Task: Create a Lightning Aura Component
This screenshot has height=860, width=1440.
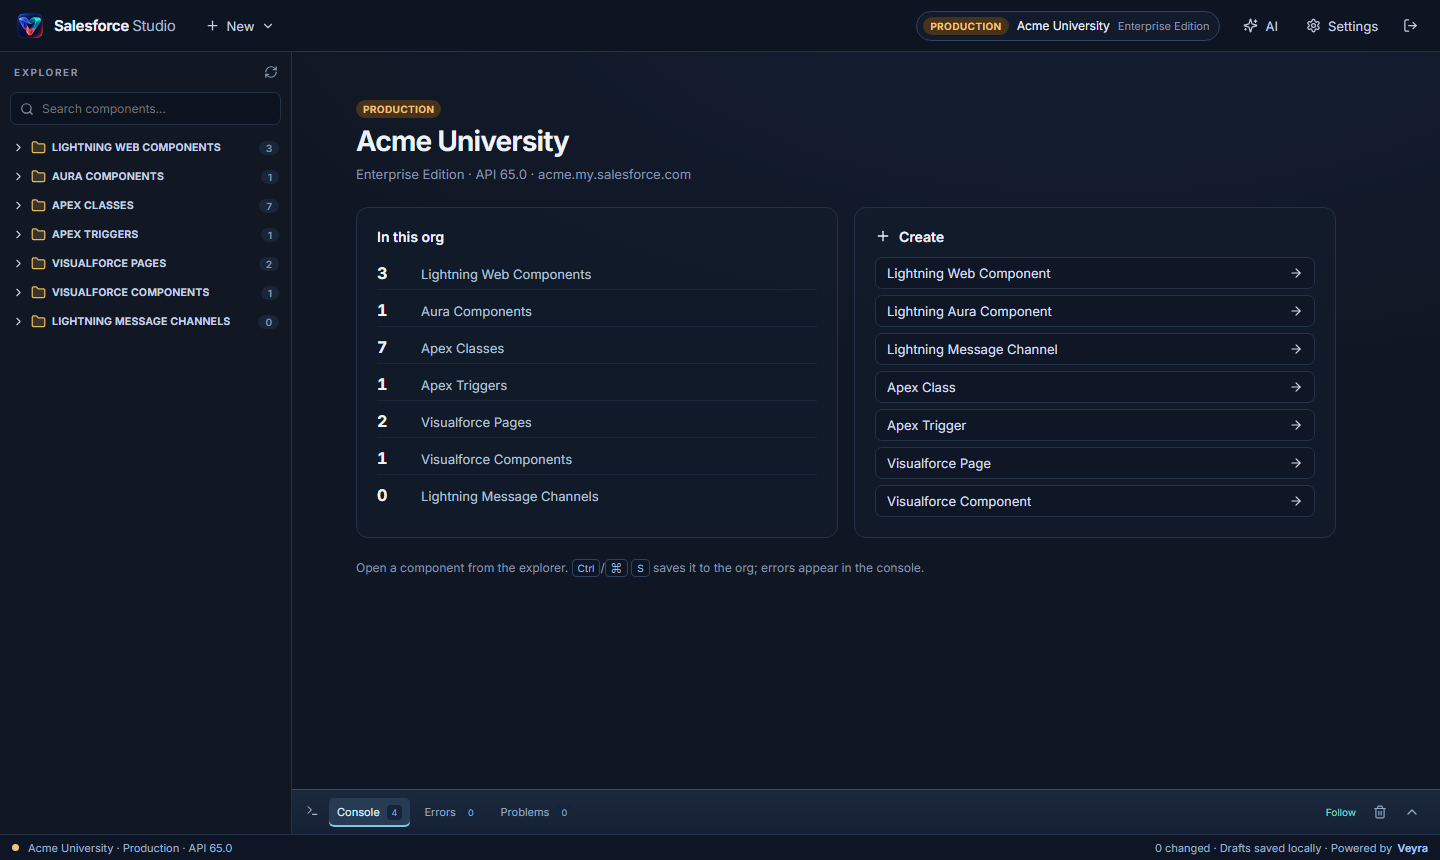Action: pos(1094,311)
